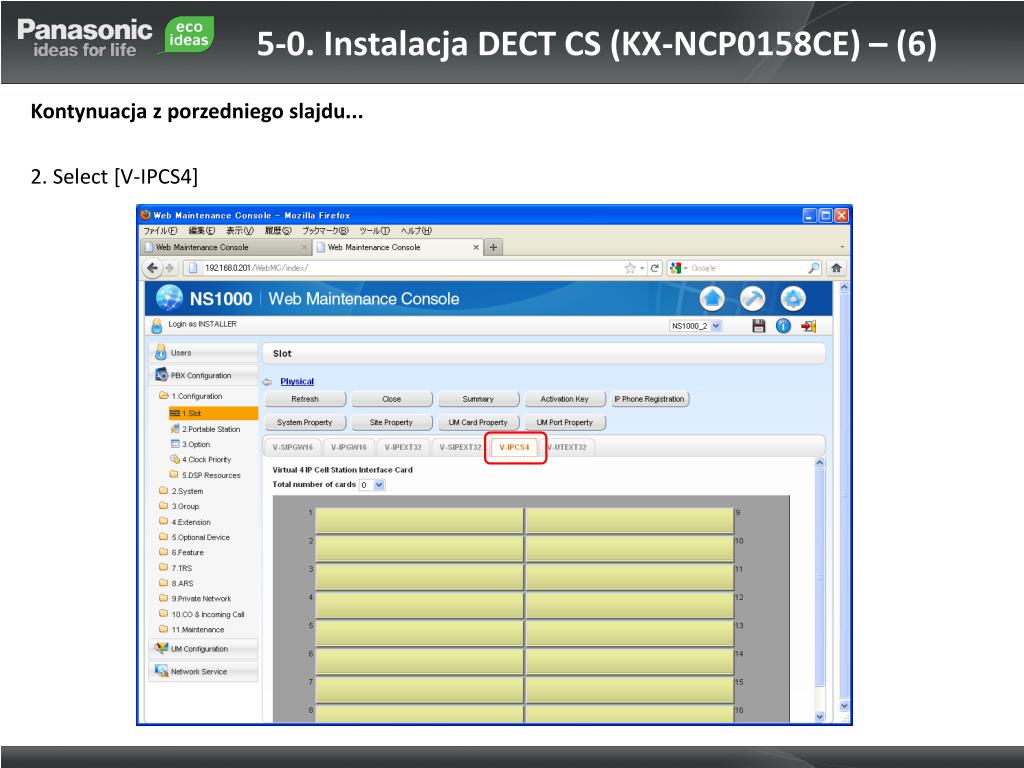Select 3.Option tree item
The image size is (1024, 768).
pos(190,444)
